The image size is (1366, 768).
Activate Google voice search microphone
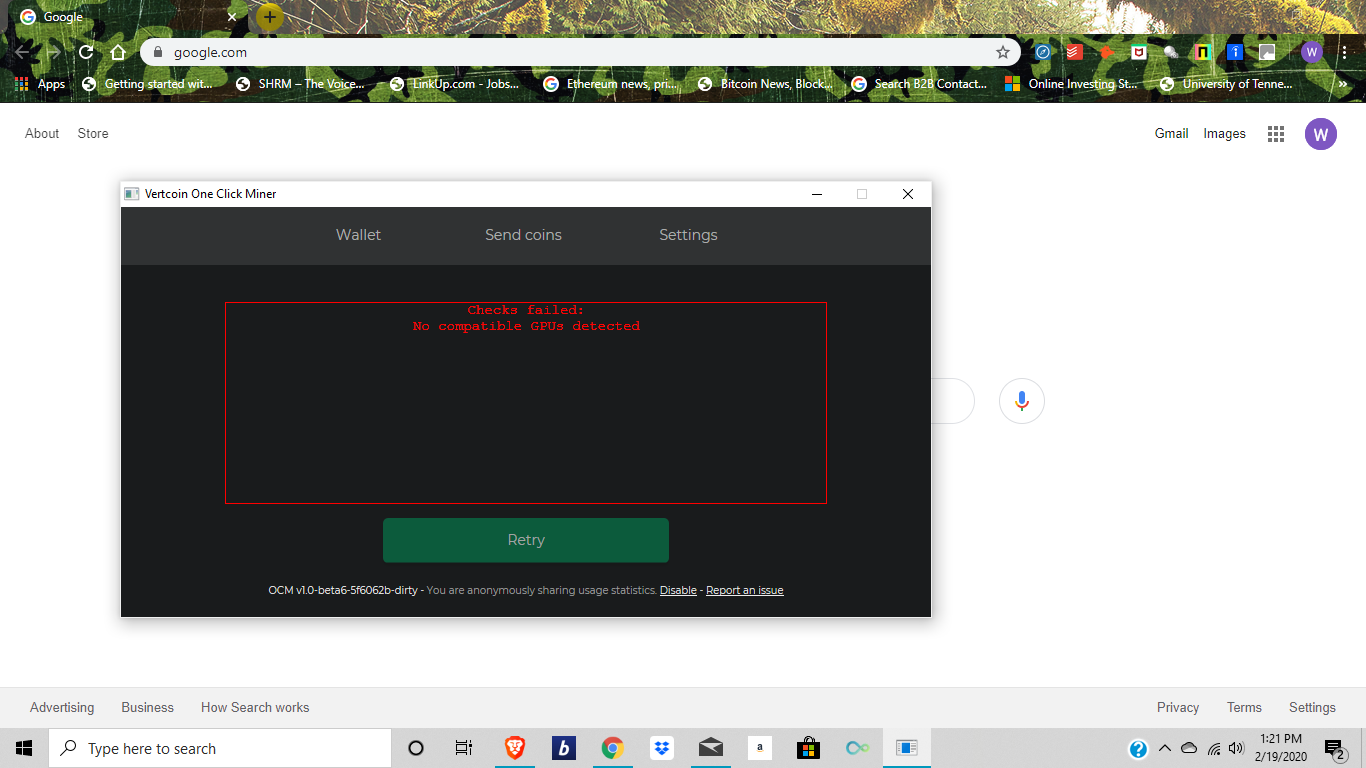click(1021, 400)
